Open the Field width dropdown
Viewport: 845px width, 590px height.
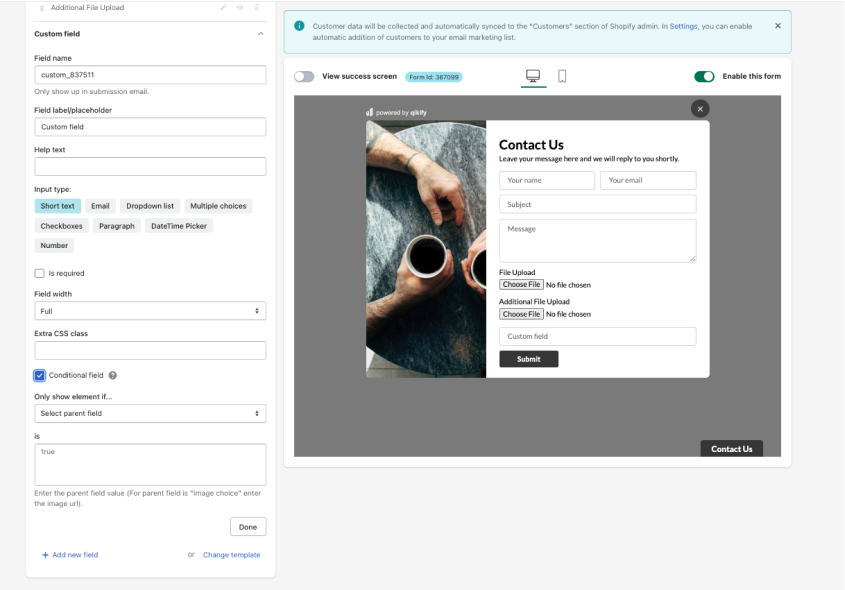pyautogui.click(x=150, y=311)
